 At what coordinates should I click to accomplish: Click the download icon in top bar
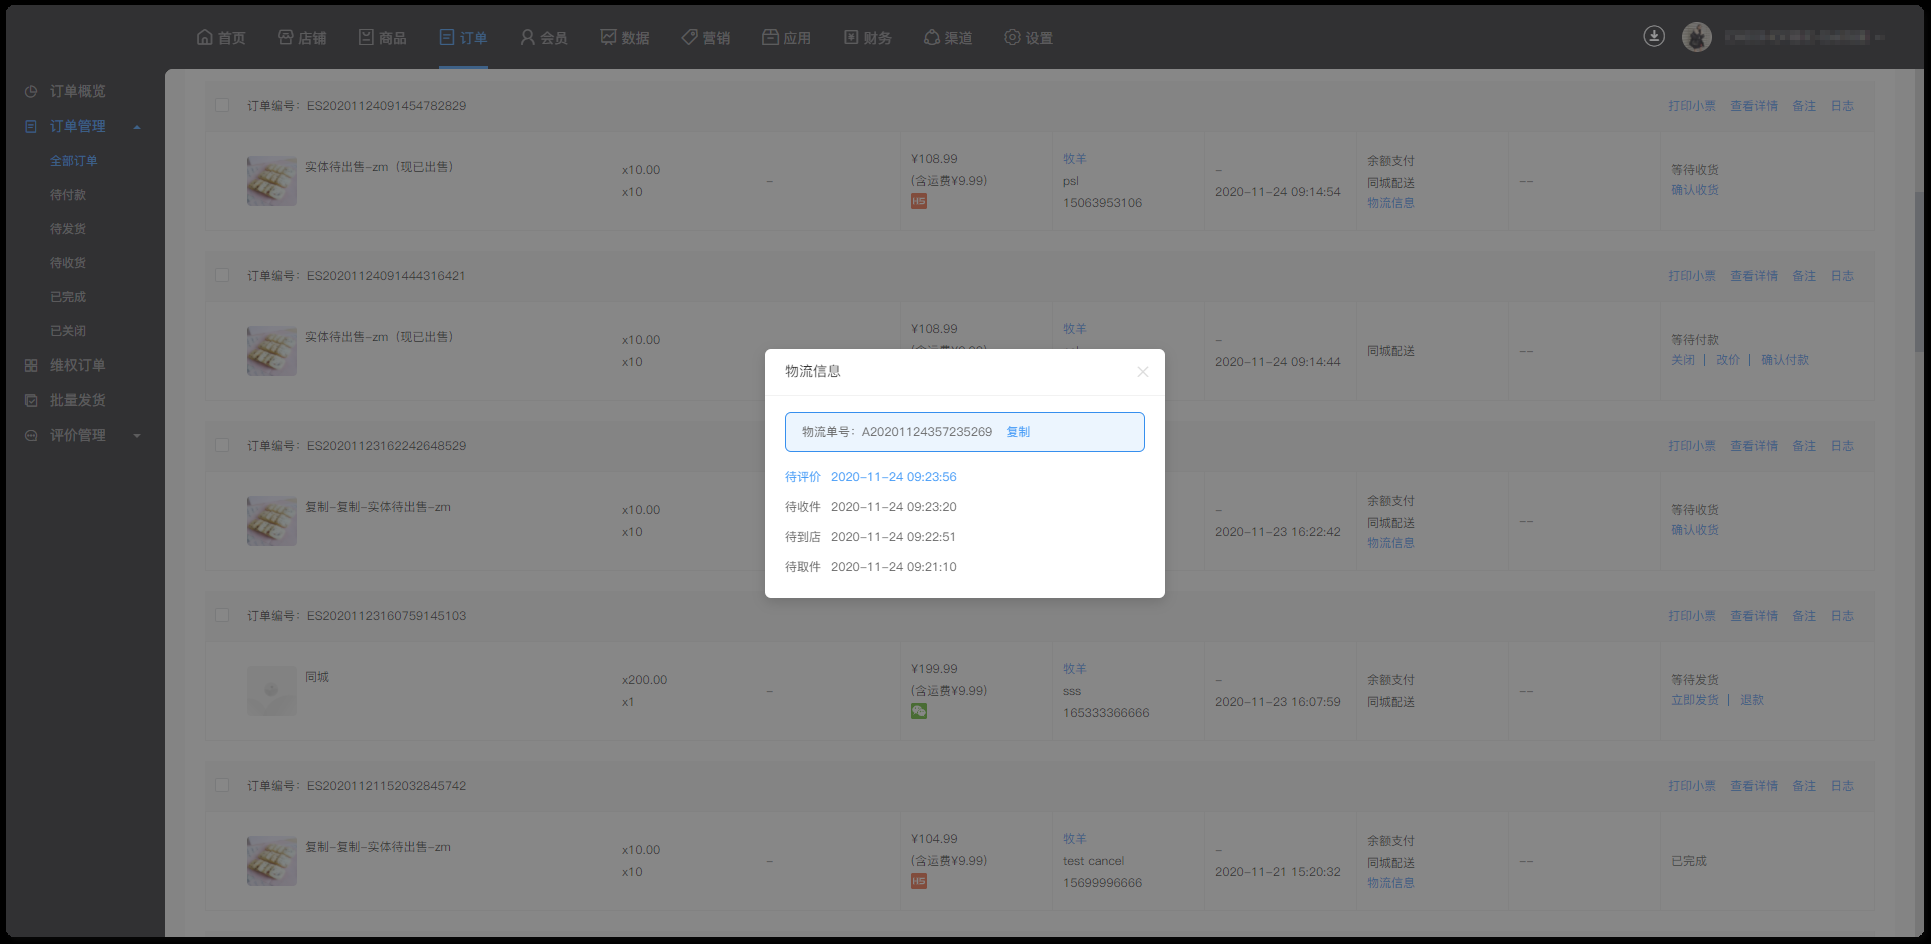click(x=1654, y=37)
